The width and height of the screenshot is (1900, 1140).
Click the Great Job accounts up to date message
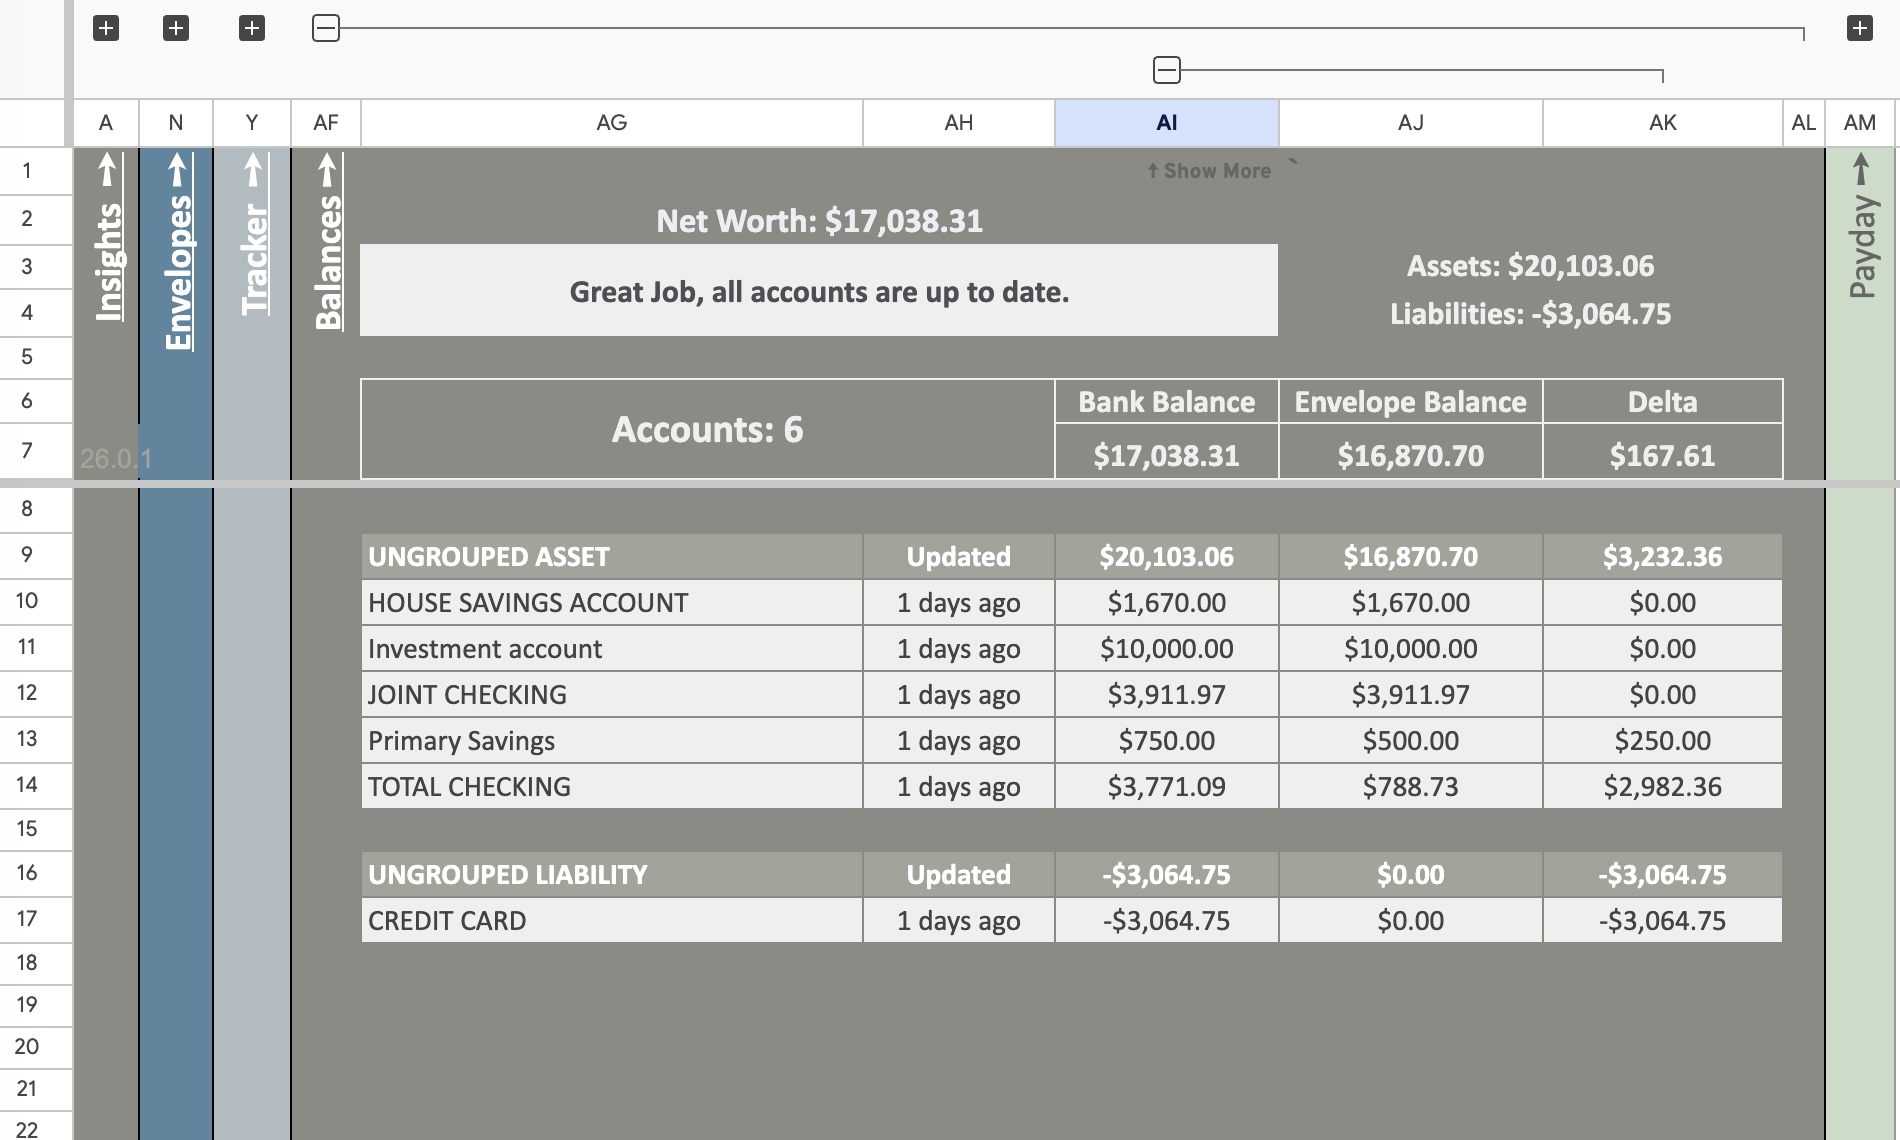pos(819,291)
